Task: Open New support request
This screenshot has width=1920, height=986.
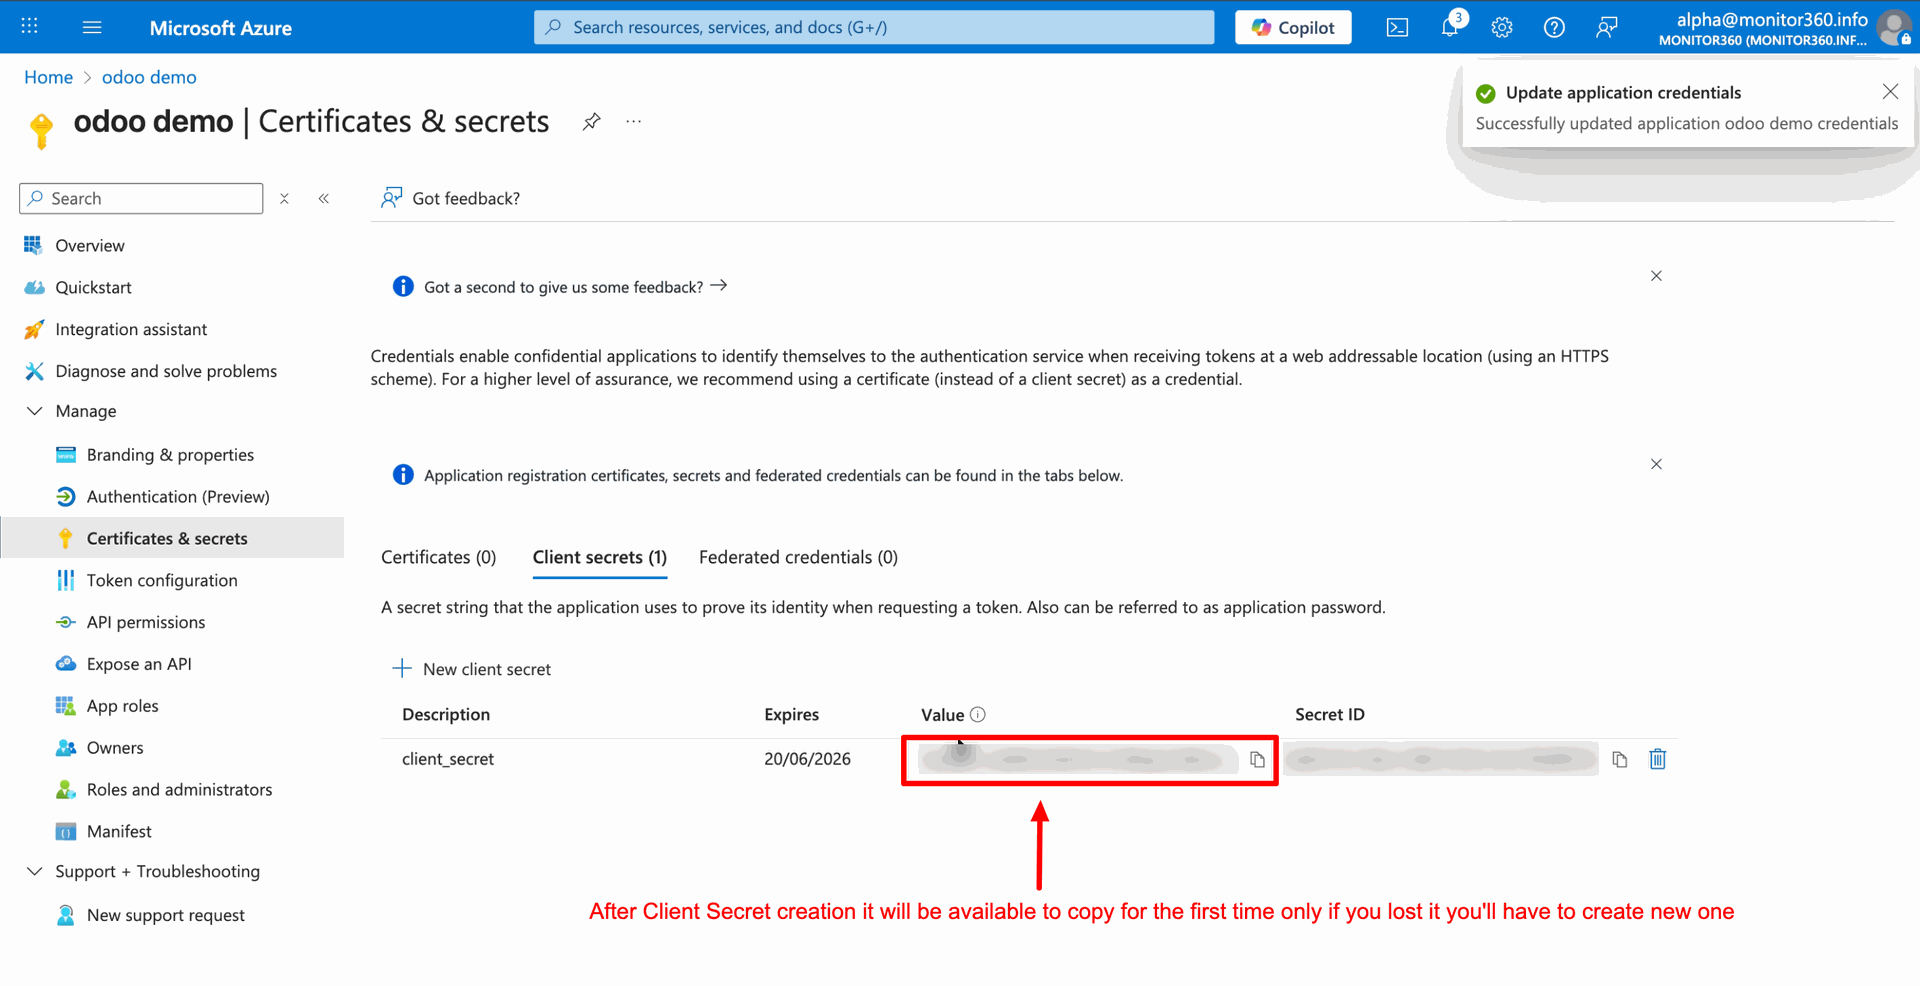Action: click(165, 915)
